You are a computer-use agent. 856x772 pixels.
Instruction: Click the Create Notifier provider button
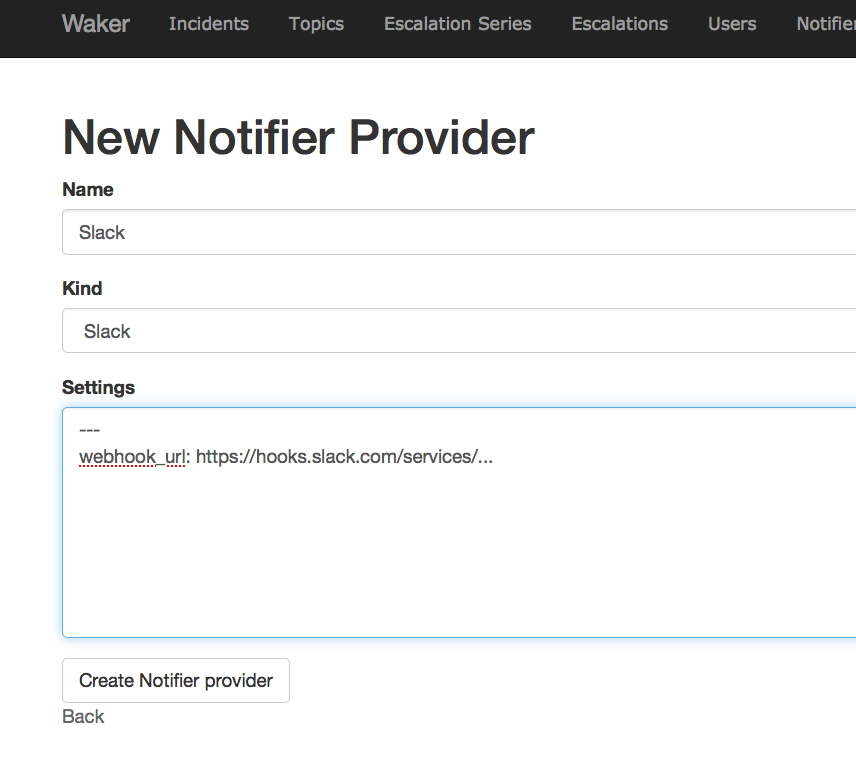tap(176, 680)
